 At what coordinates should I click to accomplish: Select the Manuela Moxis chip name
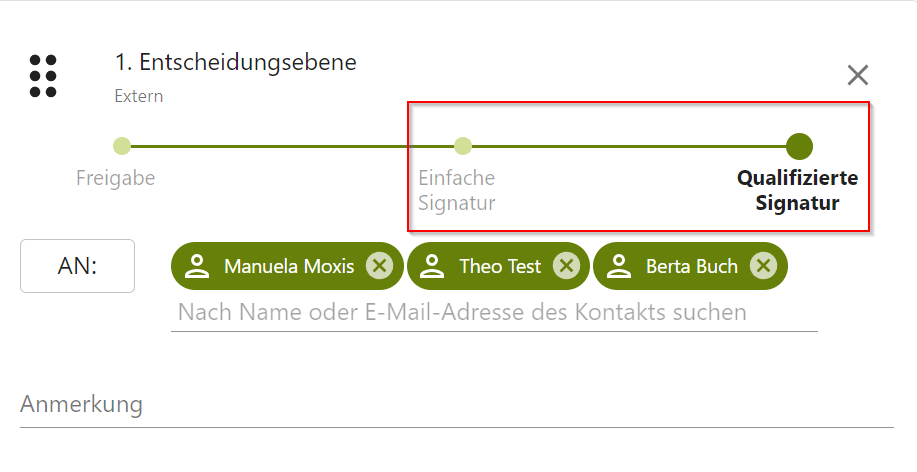pyautogui.click(x=289, y=266)
